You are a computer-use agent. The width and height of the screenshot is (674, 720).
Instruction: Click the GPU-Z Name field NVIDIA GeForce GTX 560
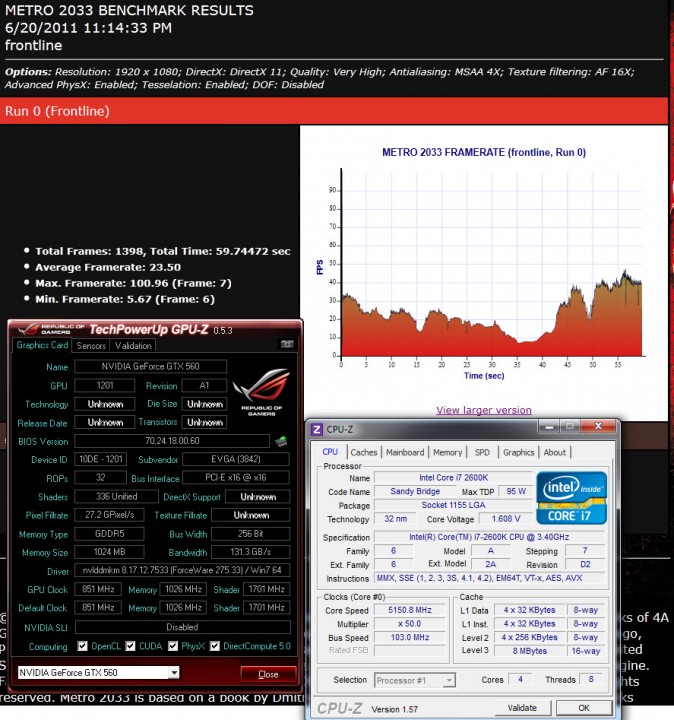[x=151, y=366]
